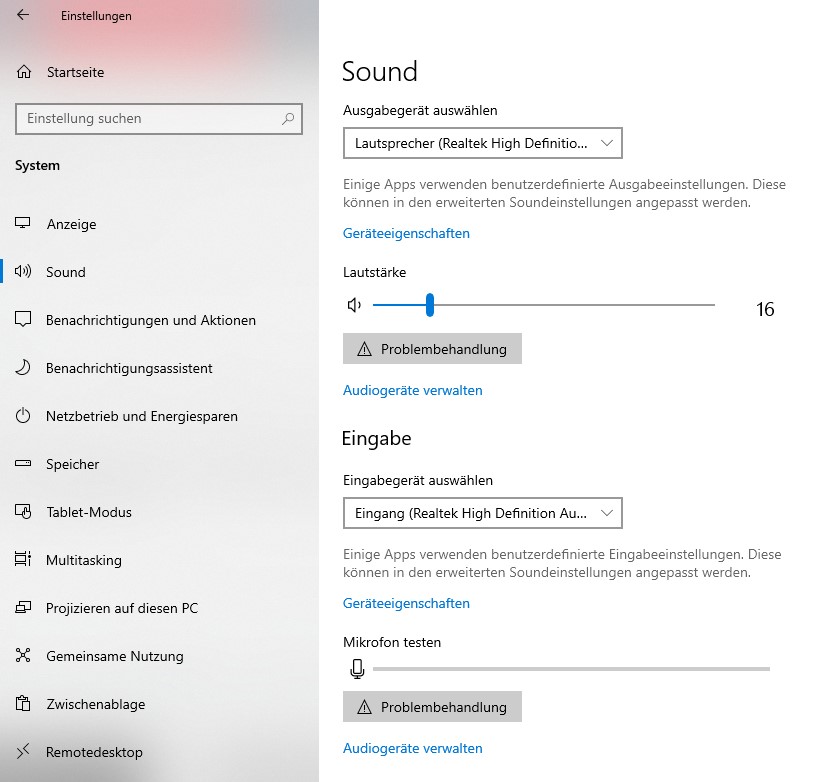Open the output Geräteeigenschaften link

click(406, 233)
